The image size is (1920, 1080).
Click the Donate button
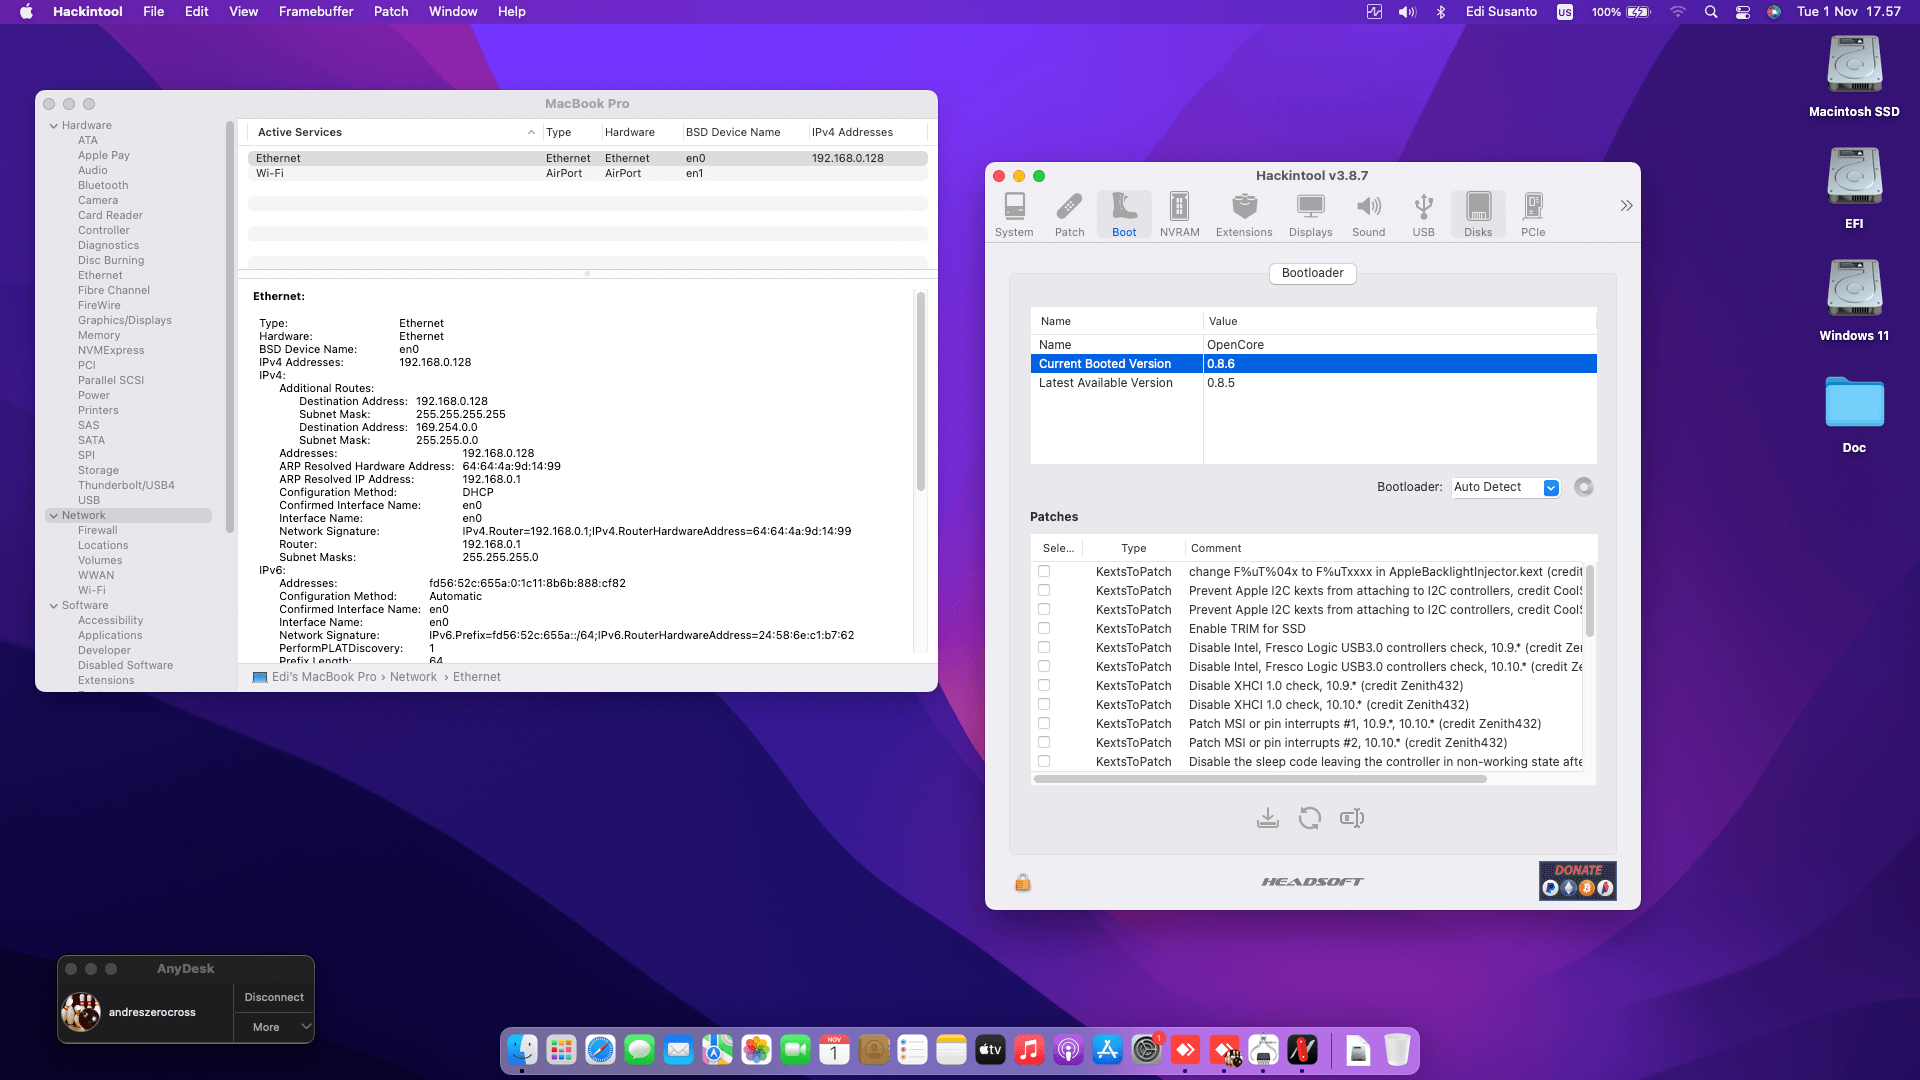click(x=1577, y=880)
